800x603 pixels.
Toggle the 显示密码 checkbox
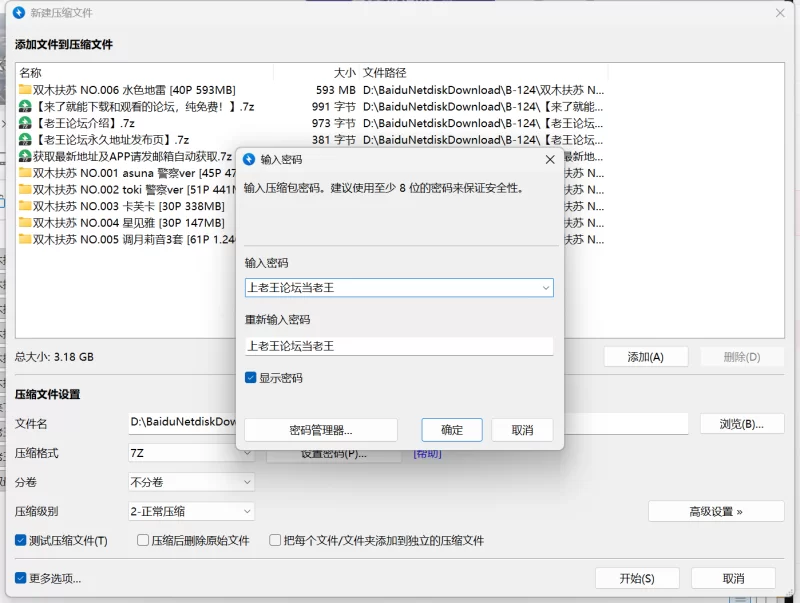251,378
